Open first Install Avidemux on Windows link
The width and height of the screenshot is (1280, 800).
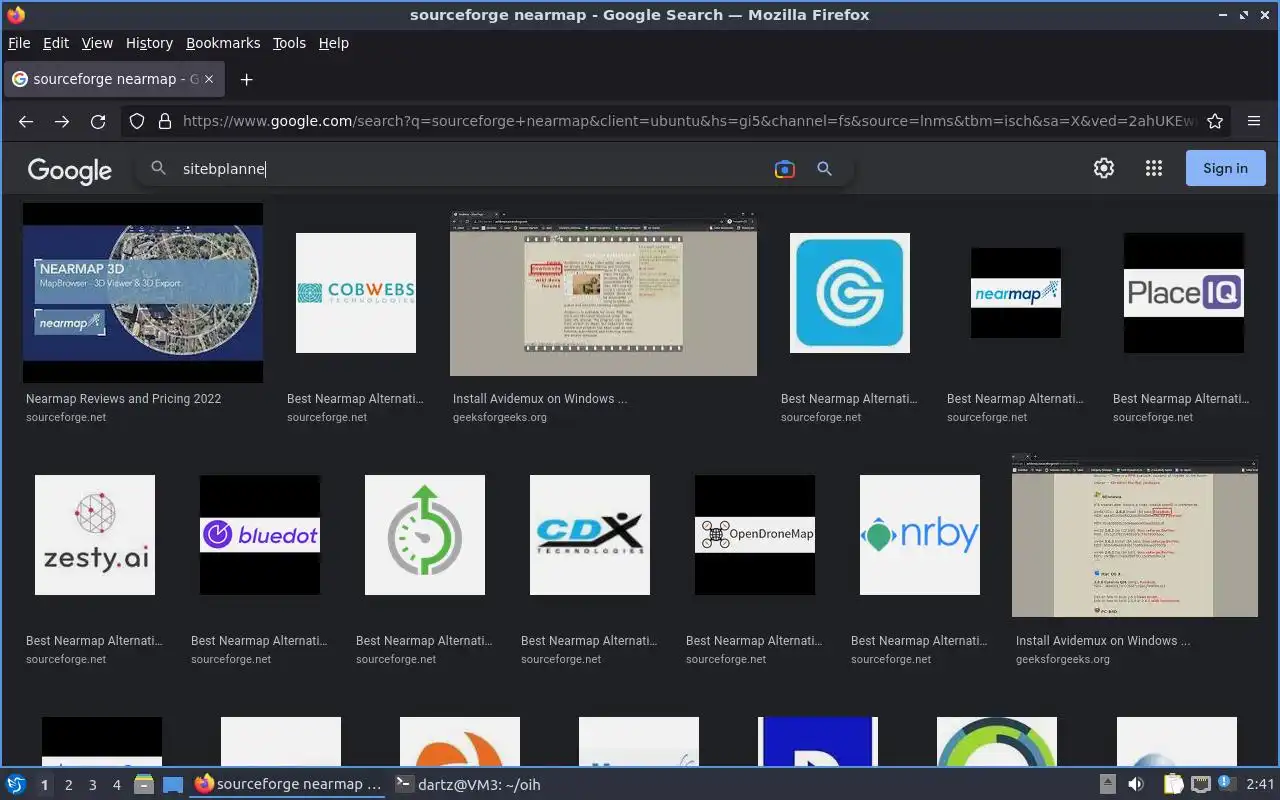pos(540,398)
